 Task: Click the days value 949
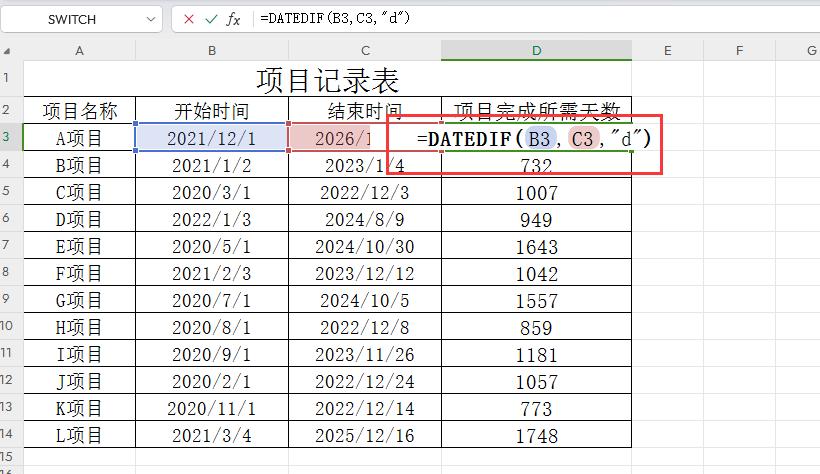[x=537, y=219]
